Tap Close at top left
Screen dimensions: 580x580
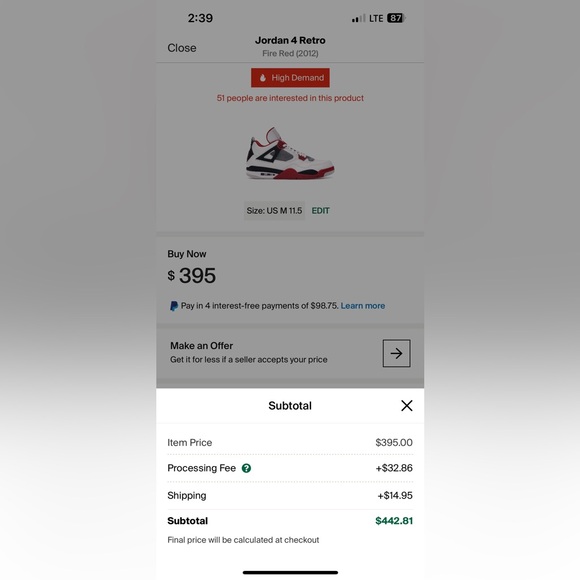pyautogui.click(x=182, y=48)
